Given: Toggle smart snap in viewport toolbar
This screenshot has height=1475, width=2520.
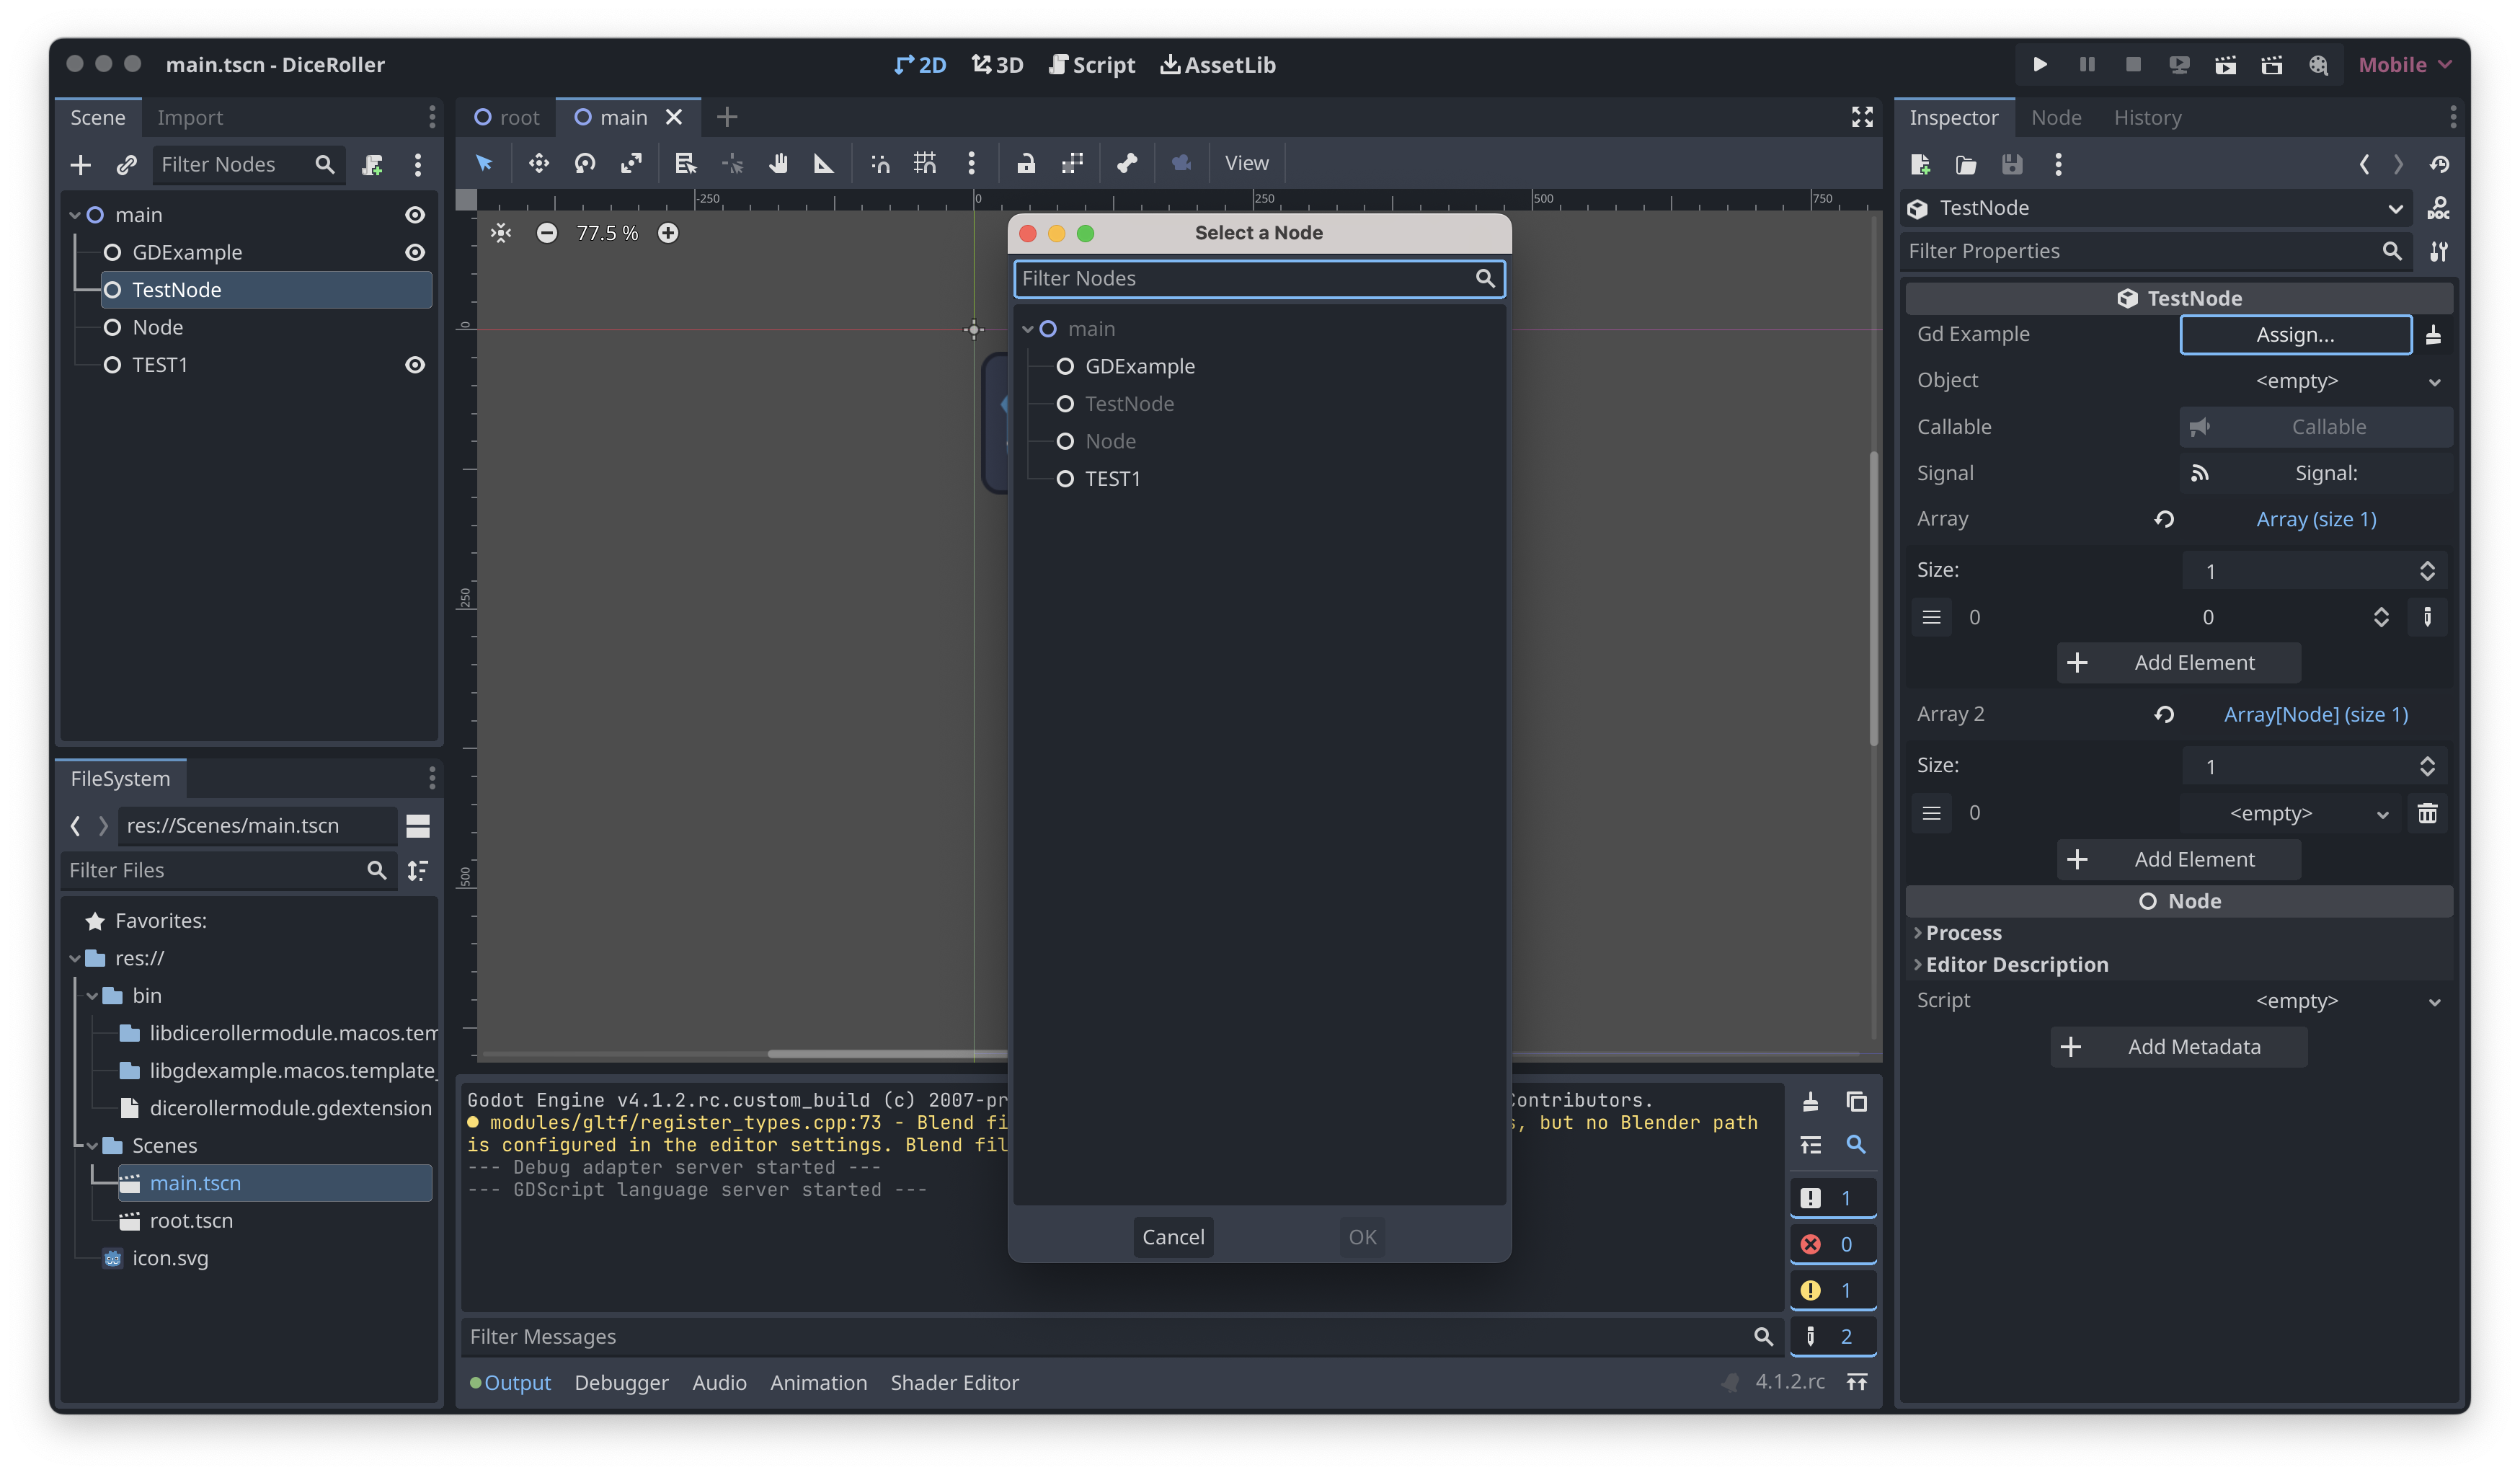Looking at the screenshot, I should 880,163.
